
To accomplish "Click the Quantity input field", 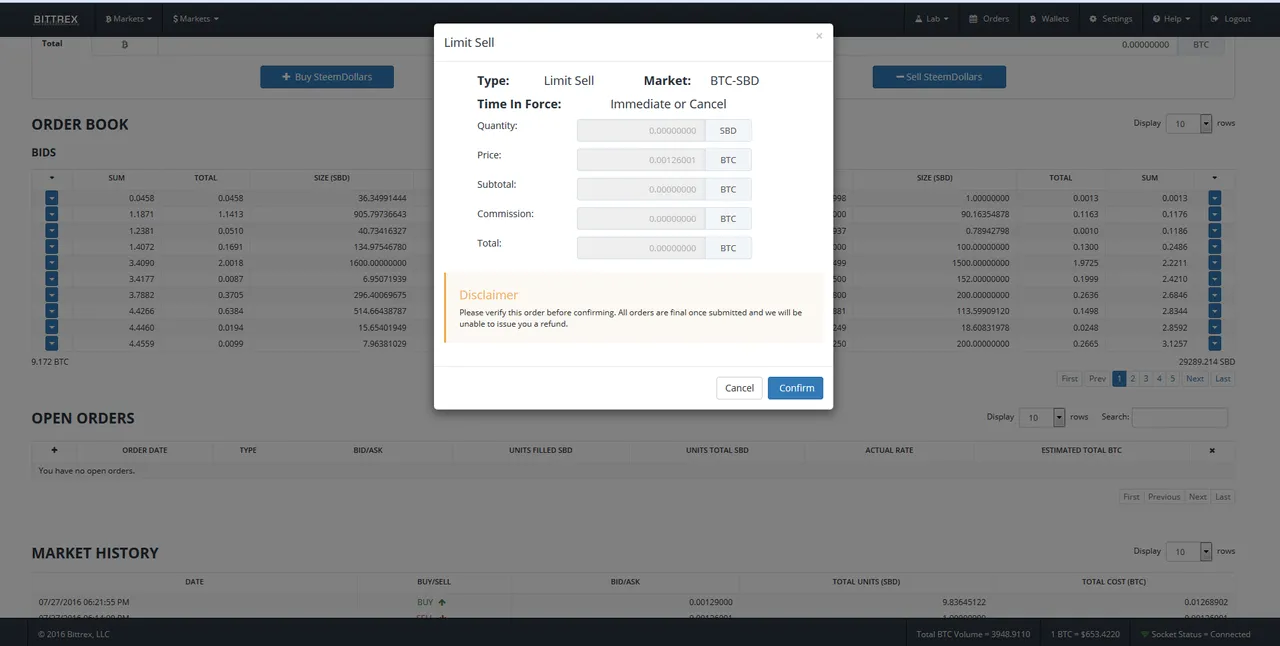I will click(x=641, y=131).
